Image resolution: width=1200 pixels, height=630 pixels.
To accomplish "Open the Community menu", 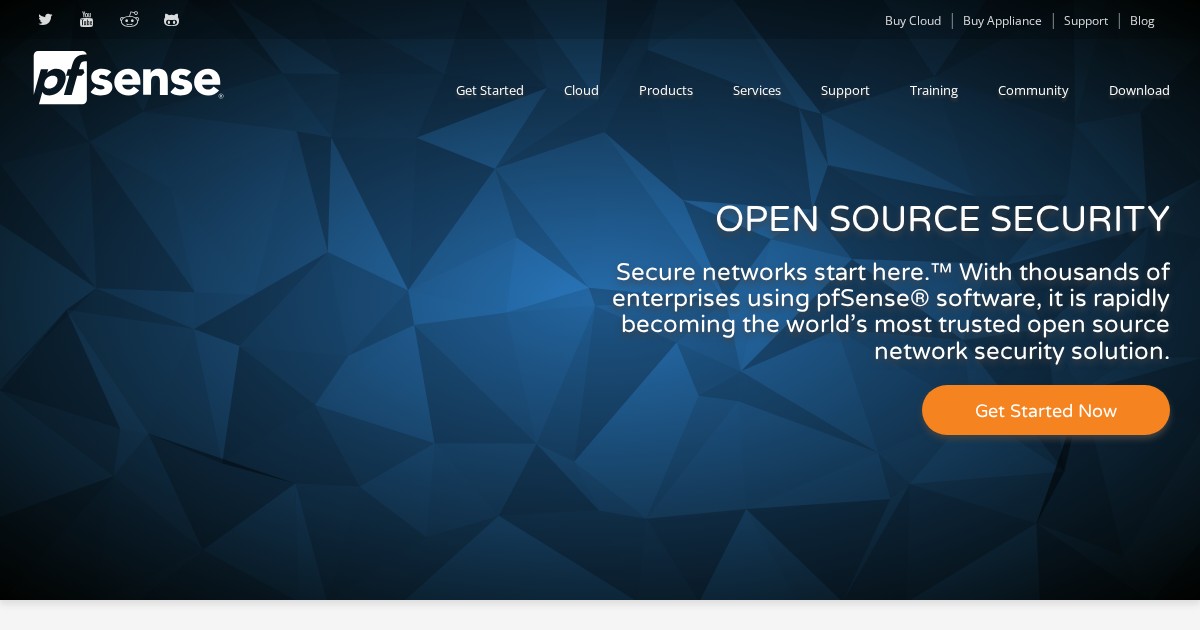I will (1033, 91).
